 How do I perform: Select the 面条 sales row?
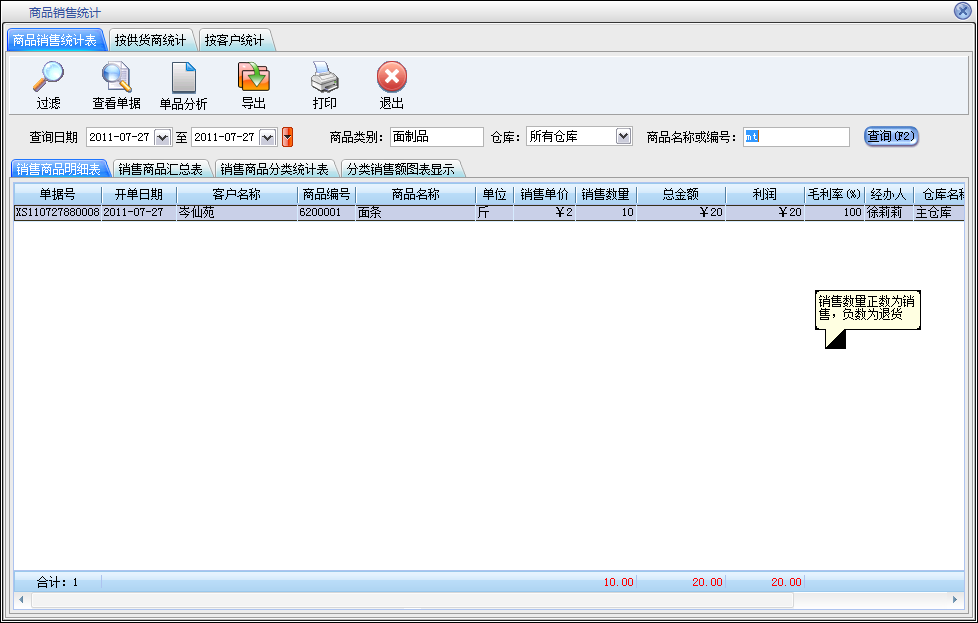pos(414,213)
